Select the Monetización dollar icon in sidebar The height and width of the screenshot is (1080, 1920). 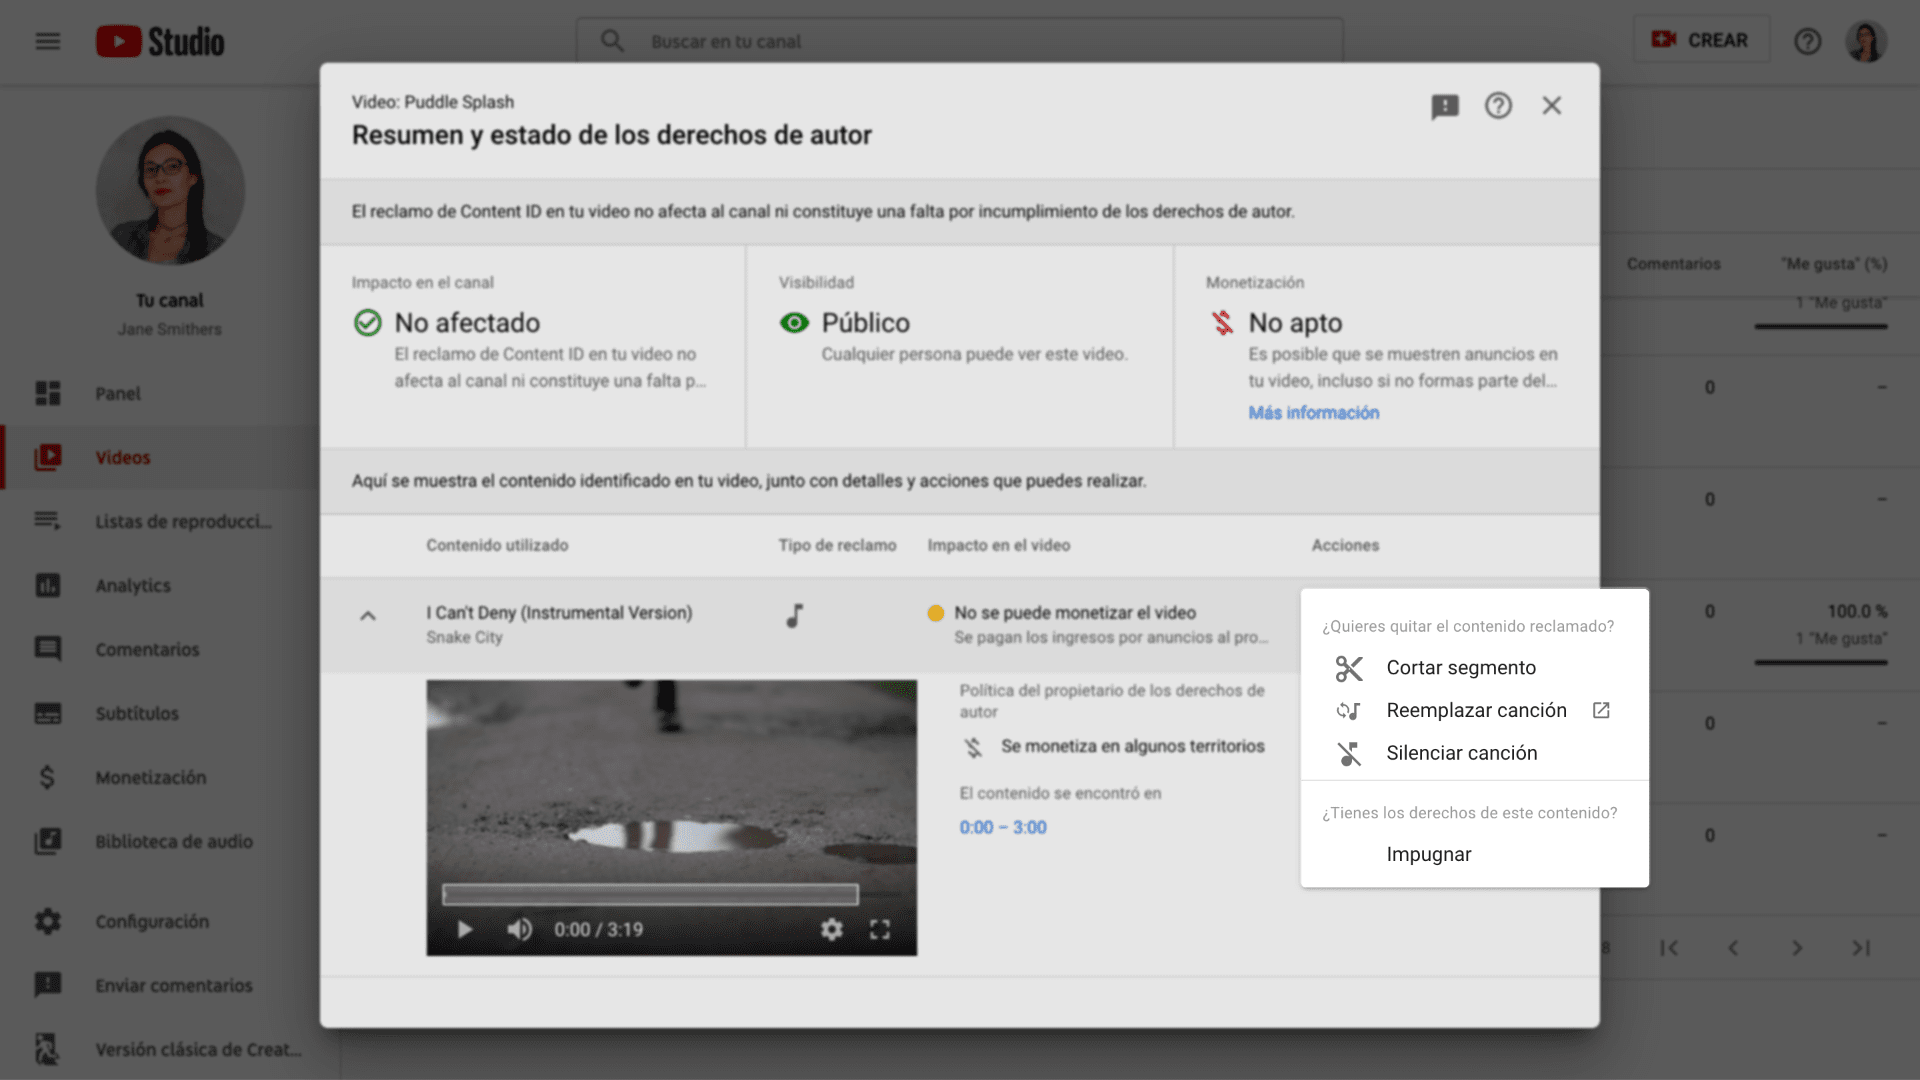click(47, 777)
